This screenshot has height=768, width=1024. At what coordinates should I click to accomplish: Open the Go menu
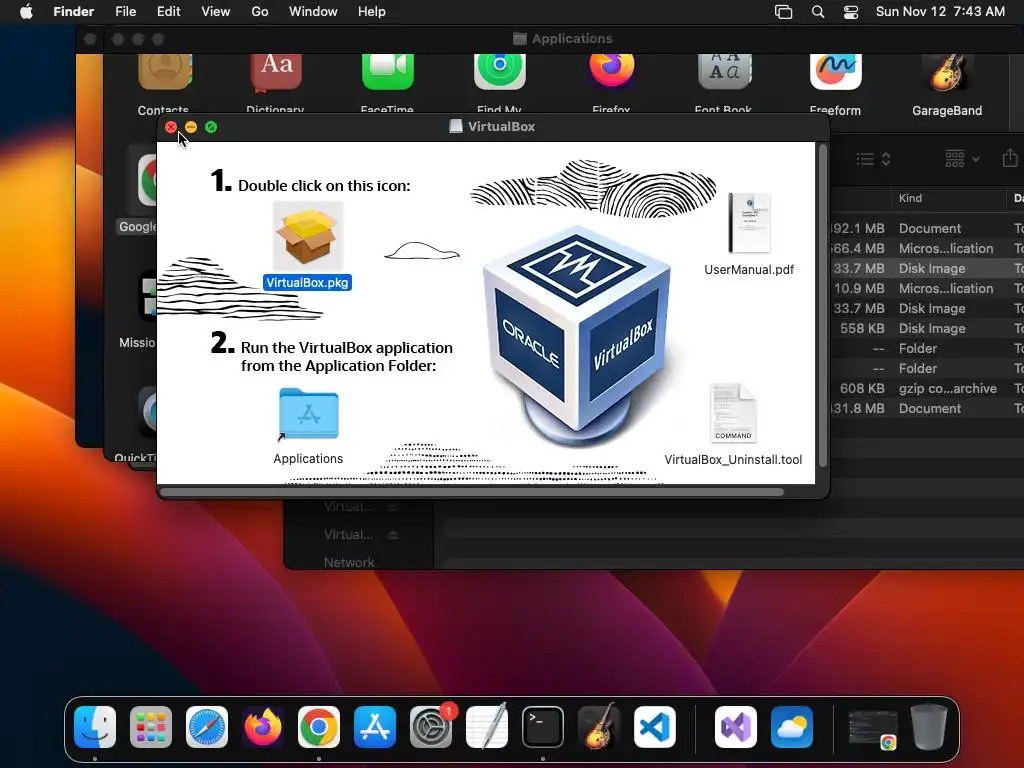click(x=260, y=12)
